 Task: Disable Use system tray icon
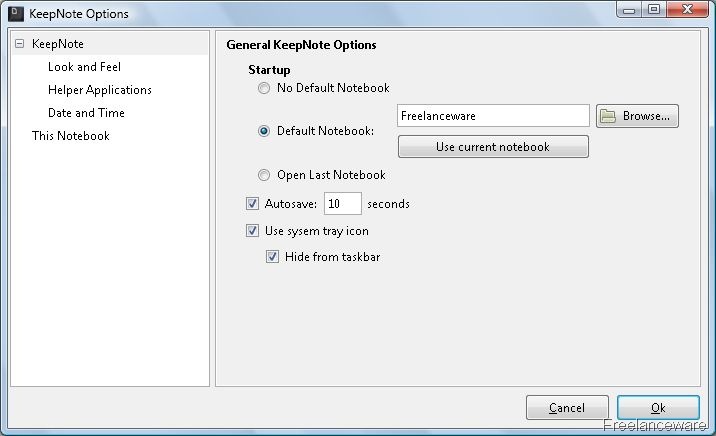pyautogui.click(x=253, y=231)
